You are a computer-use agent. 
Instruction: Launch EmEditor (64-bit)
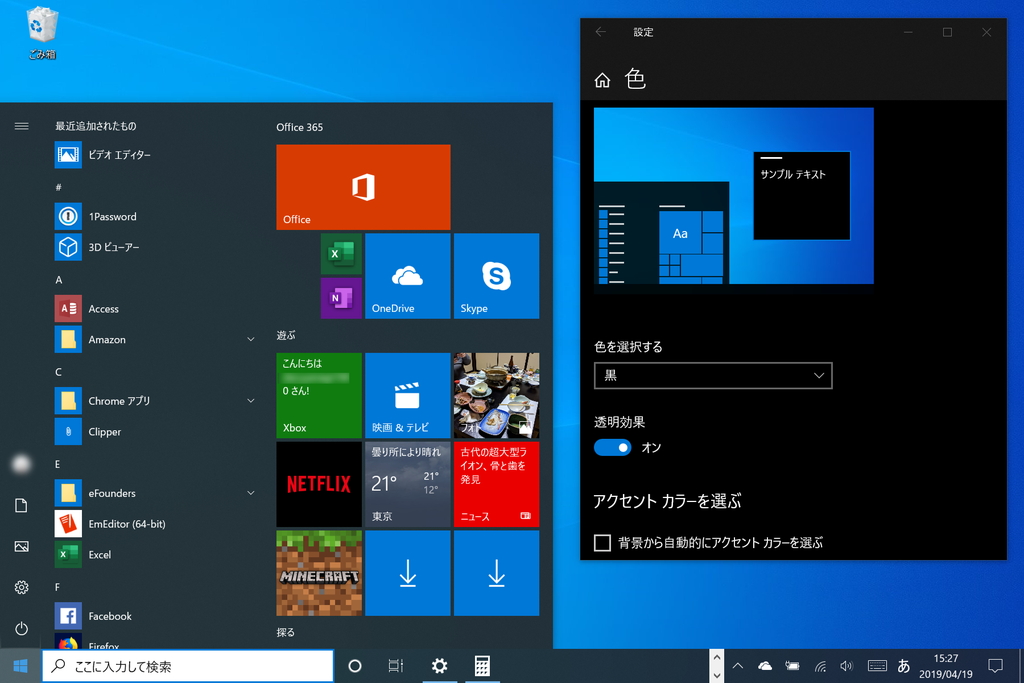click(x=155, y=523)
